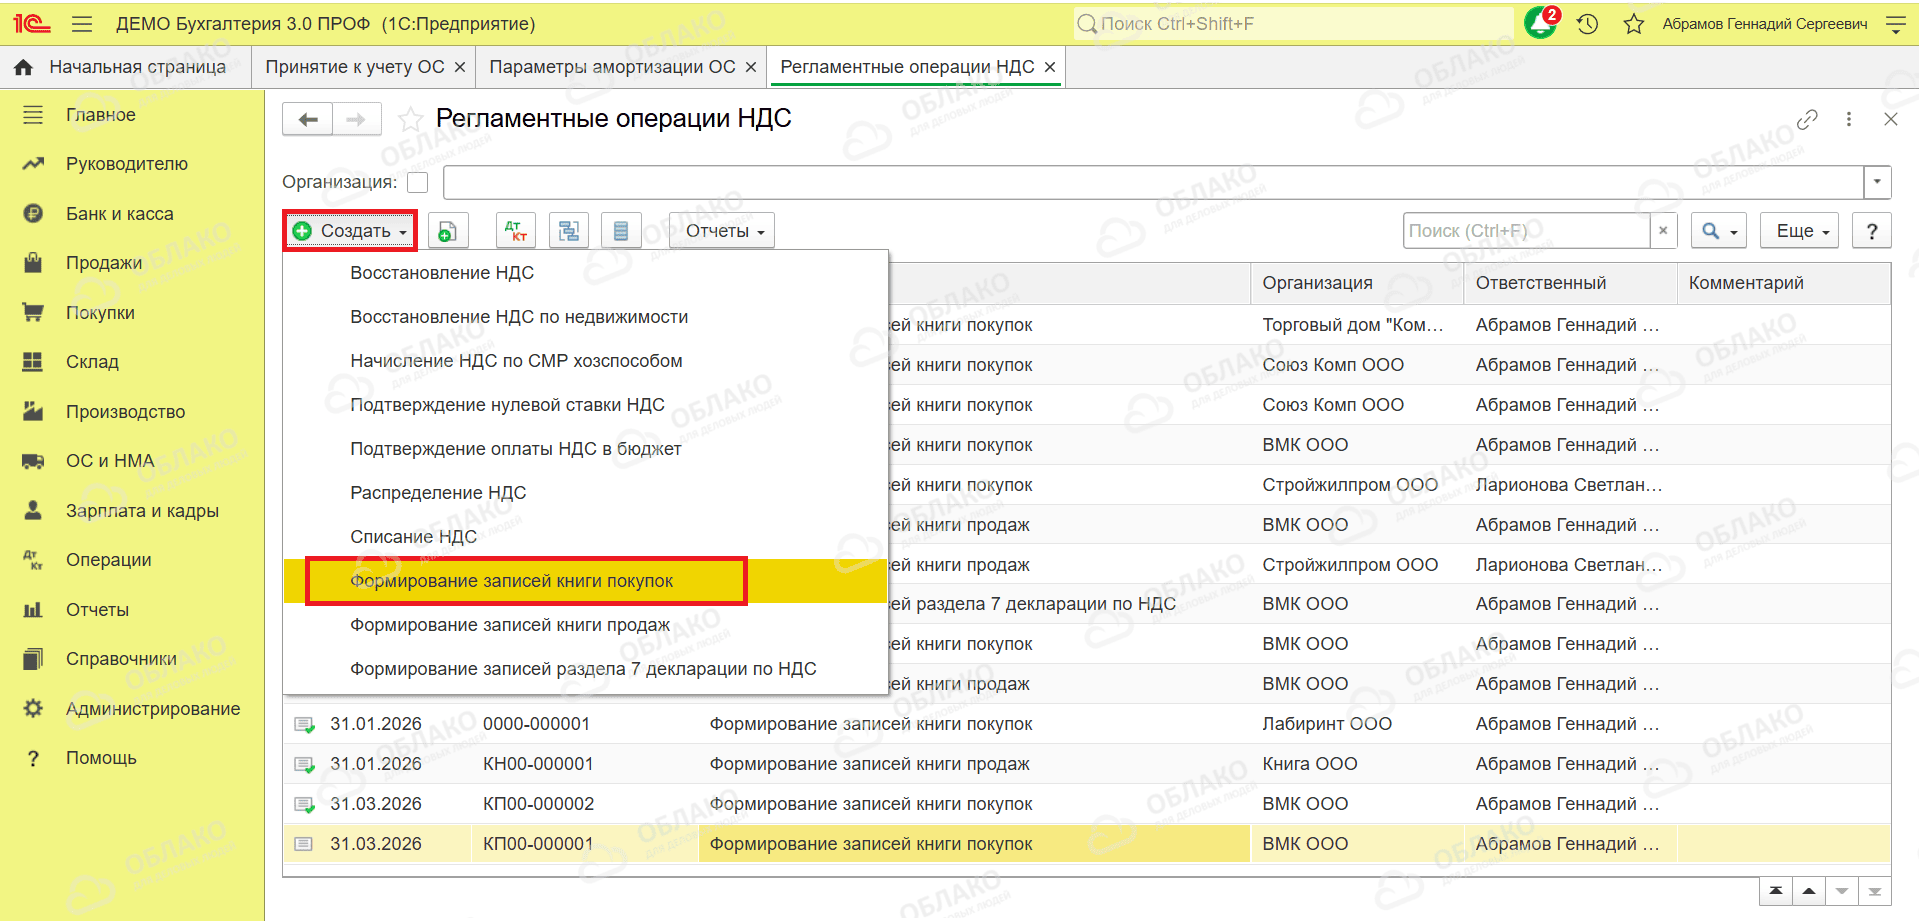Open the ОС и НМА section
1919x921 pixels.
110,461
